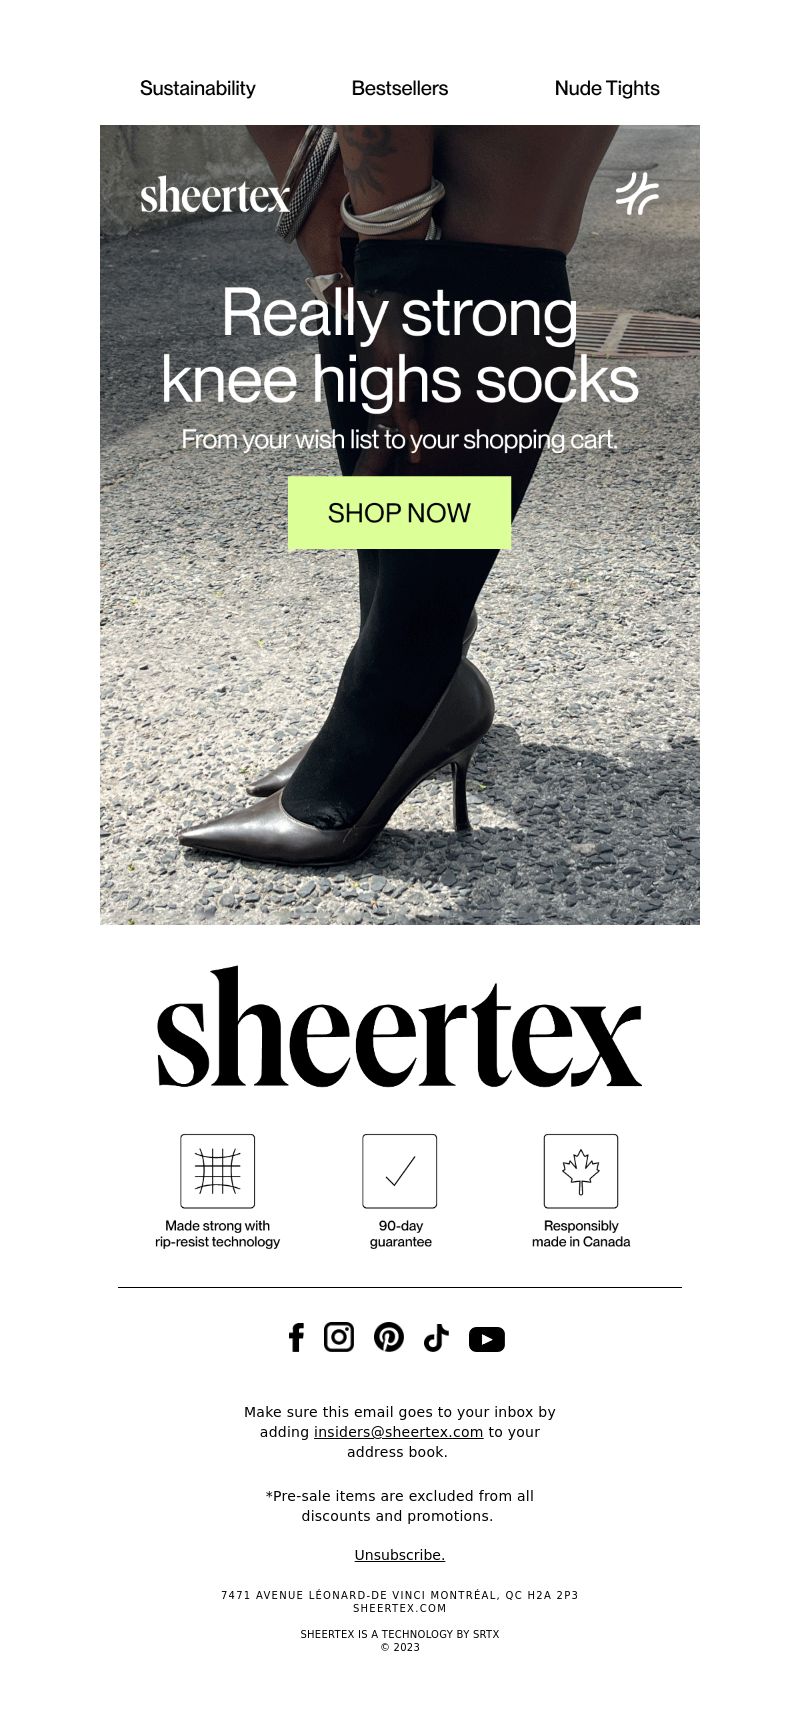Click the large black sheertex logo
The height and width of the screenshot is (1733, 800).
(x=400, y=1027)
